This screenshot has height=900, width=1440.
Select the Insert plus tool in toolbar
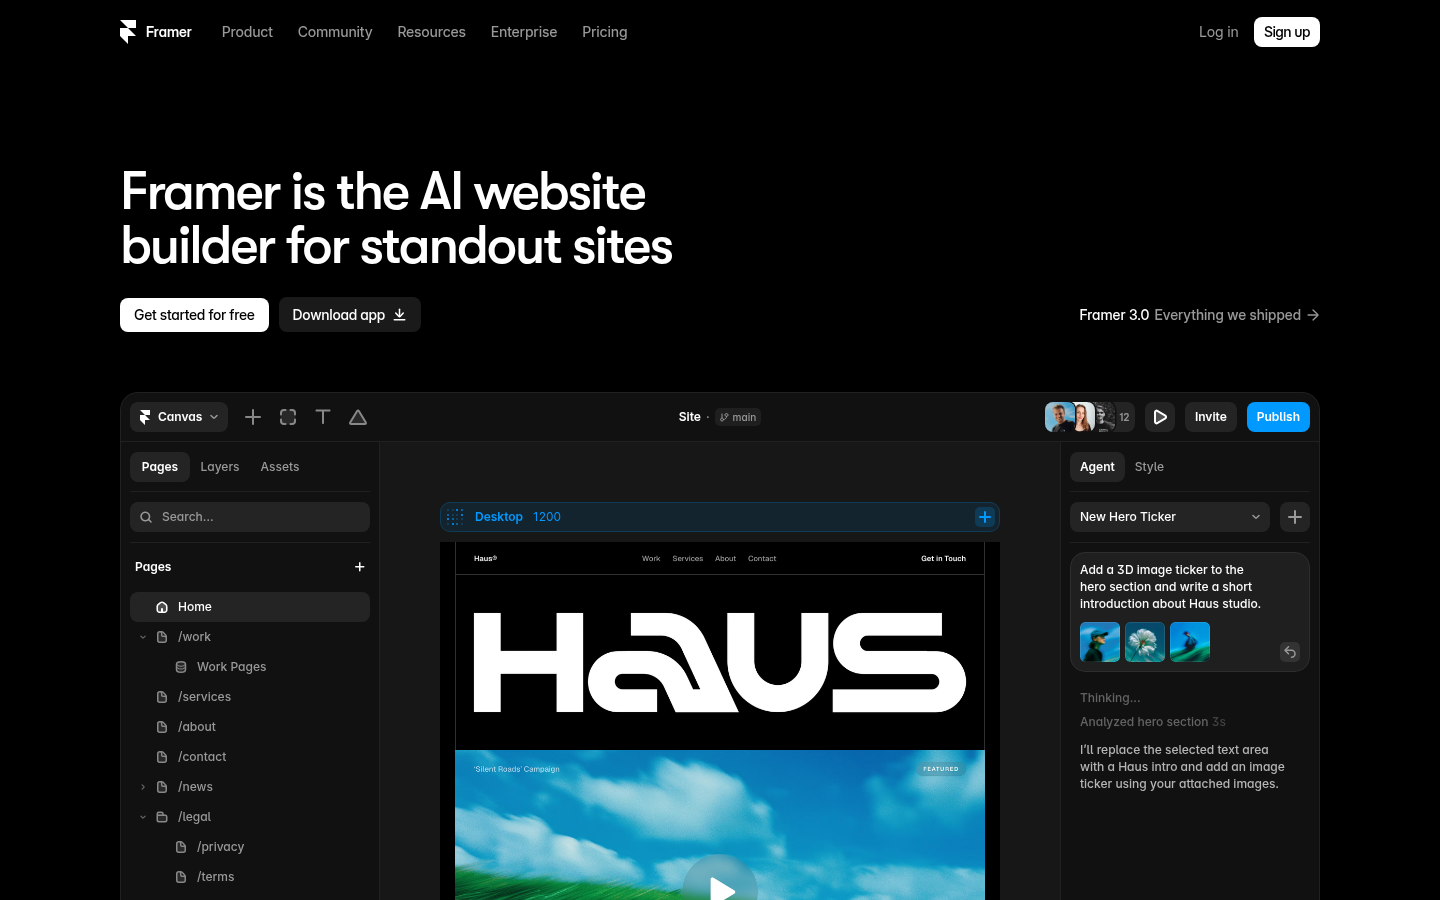[253, 417]
